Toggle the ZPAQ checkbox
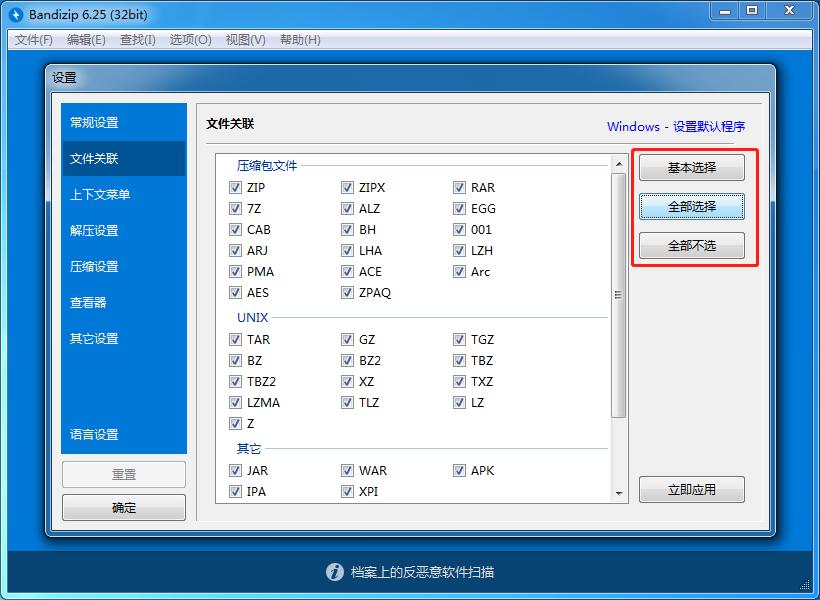Image resolution: width=820 pixels, height=600 pixels. point(347,292)
